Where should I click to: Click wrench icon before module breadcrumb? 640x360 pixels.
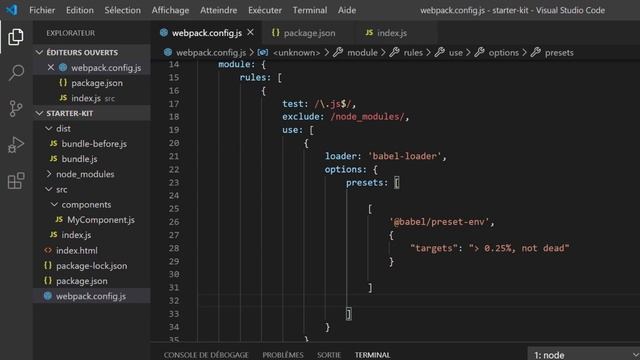(x=338, y=52)
